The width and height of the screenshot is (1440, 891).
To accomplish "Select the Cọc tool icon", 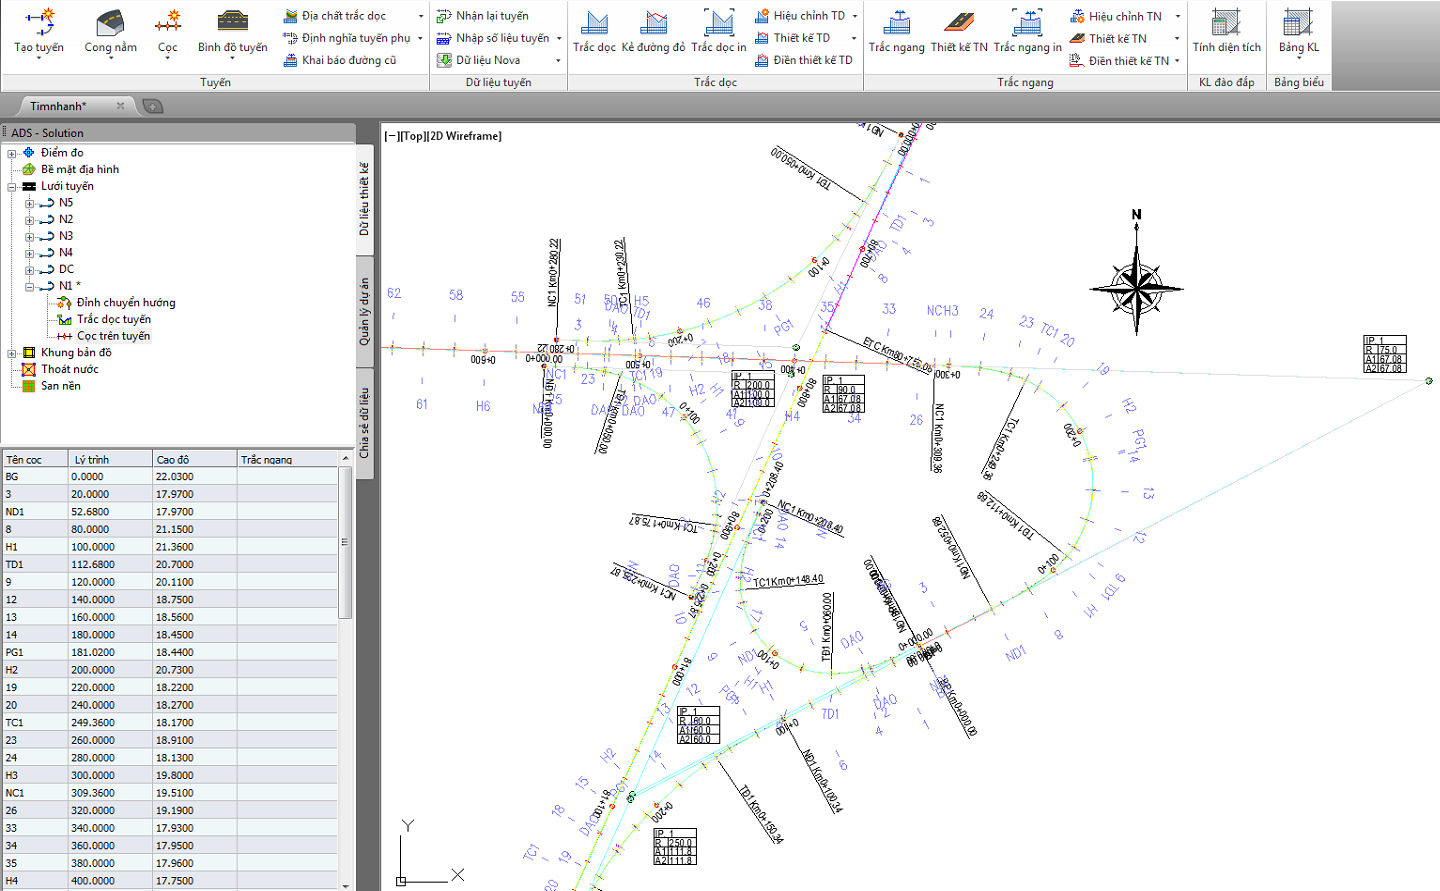I will click(167, 22).
